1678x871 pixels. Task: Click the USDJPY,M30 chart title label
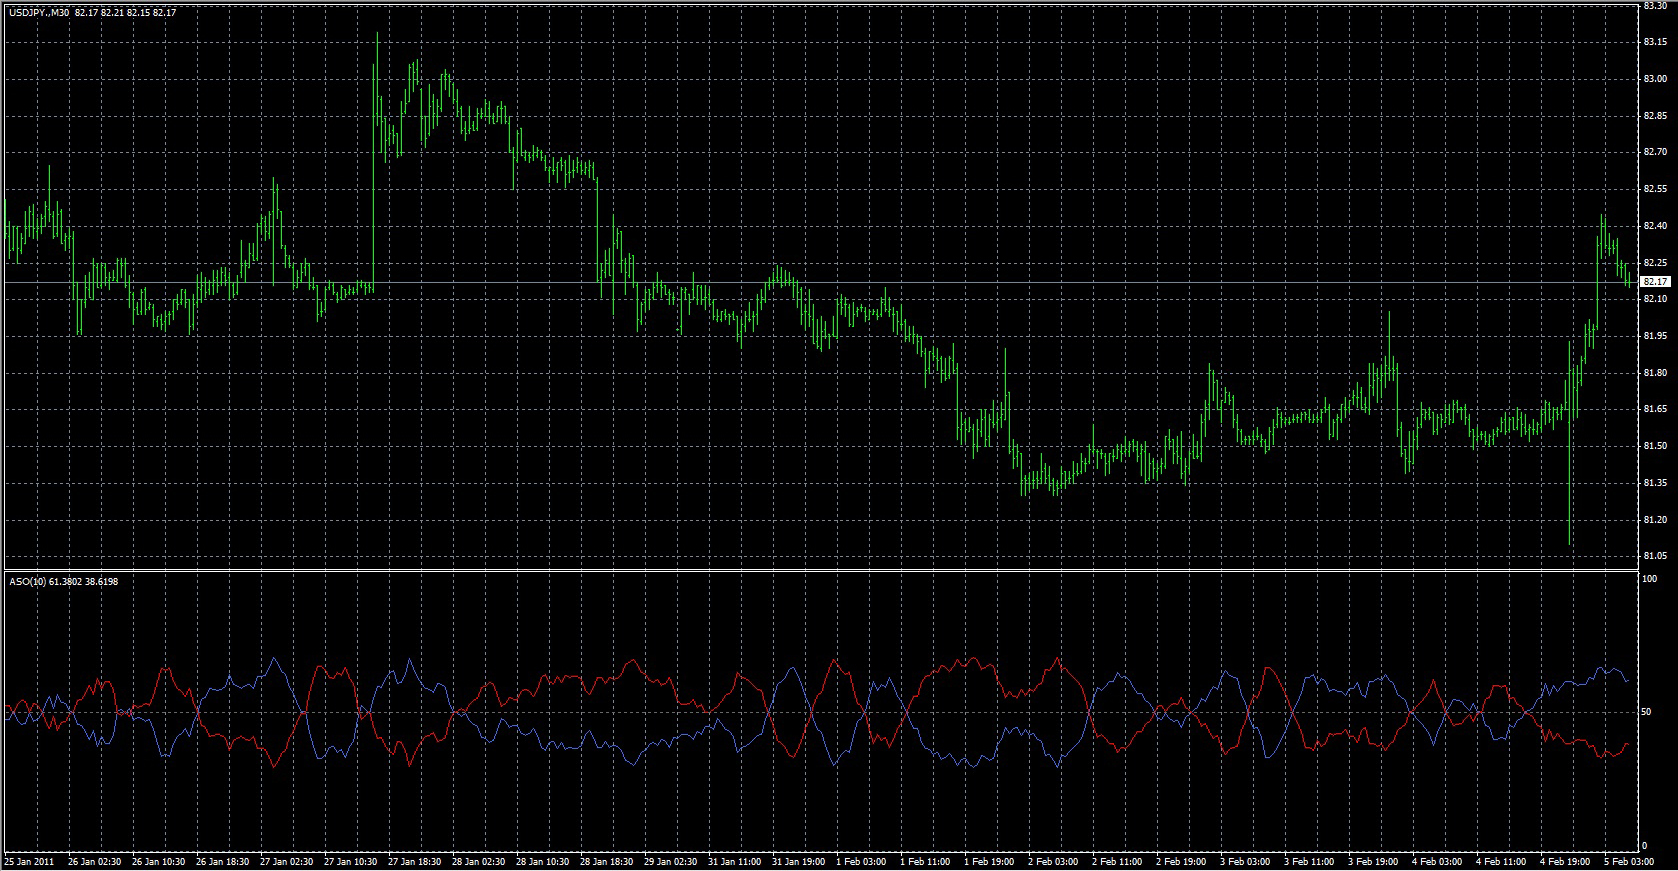(38, 13)
